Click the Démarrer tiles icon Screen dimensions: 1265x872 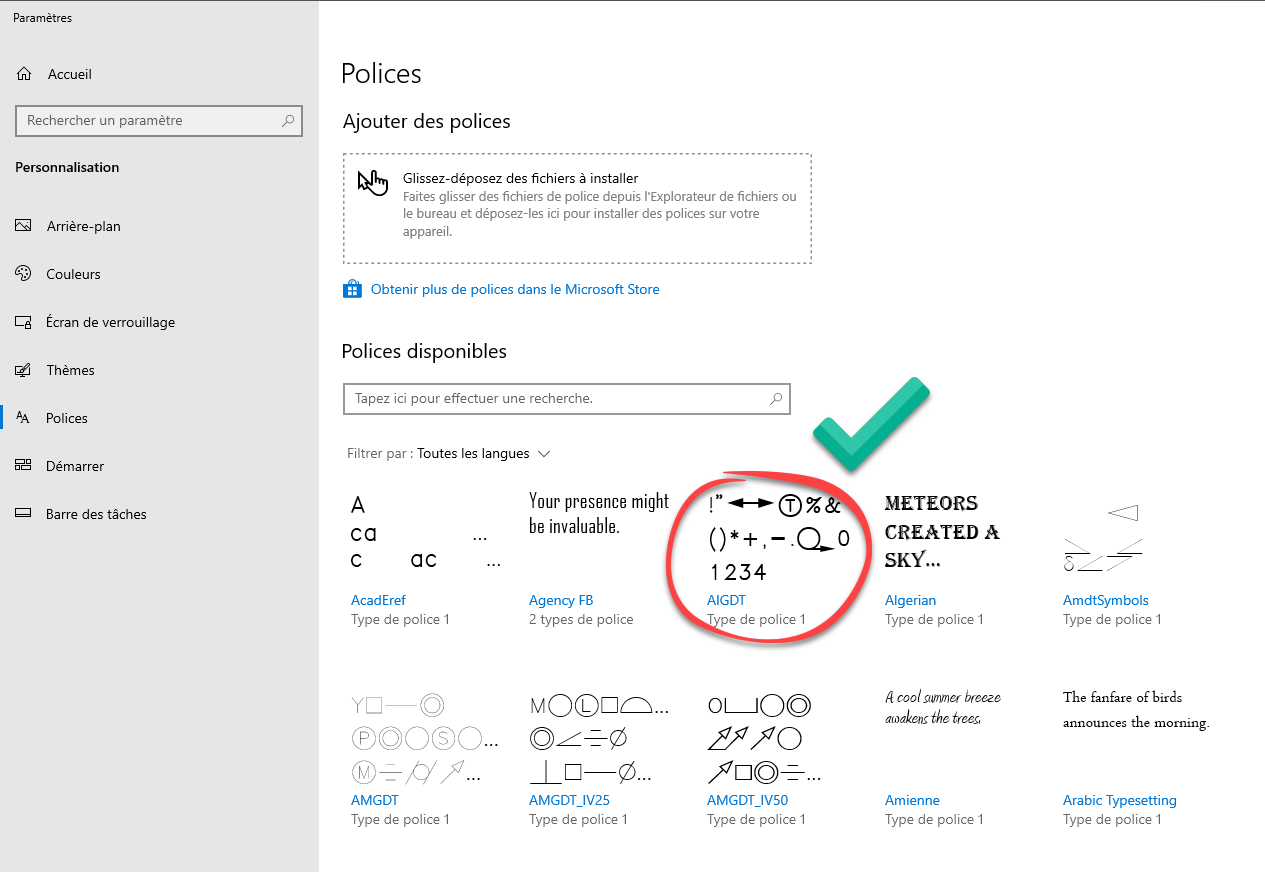point(24,466)
